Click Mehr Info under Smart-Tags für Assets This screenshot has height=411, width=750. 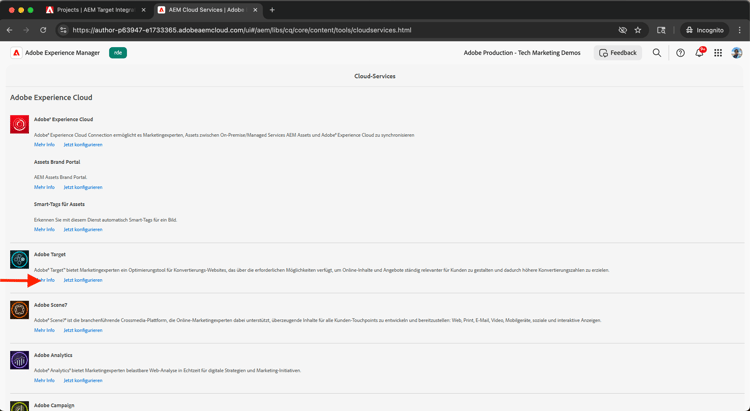44,229
